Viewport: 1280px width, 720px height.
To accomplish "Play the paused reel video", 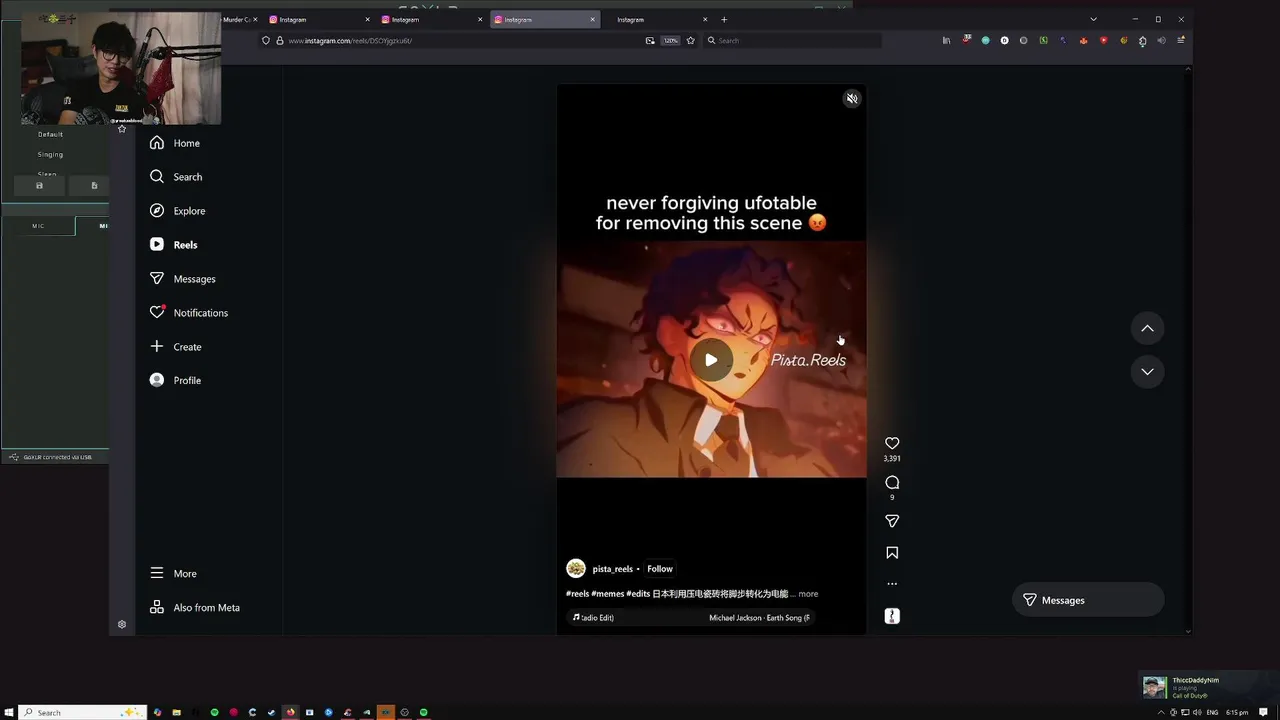I will [711, 360].
